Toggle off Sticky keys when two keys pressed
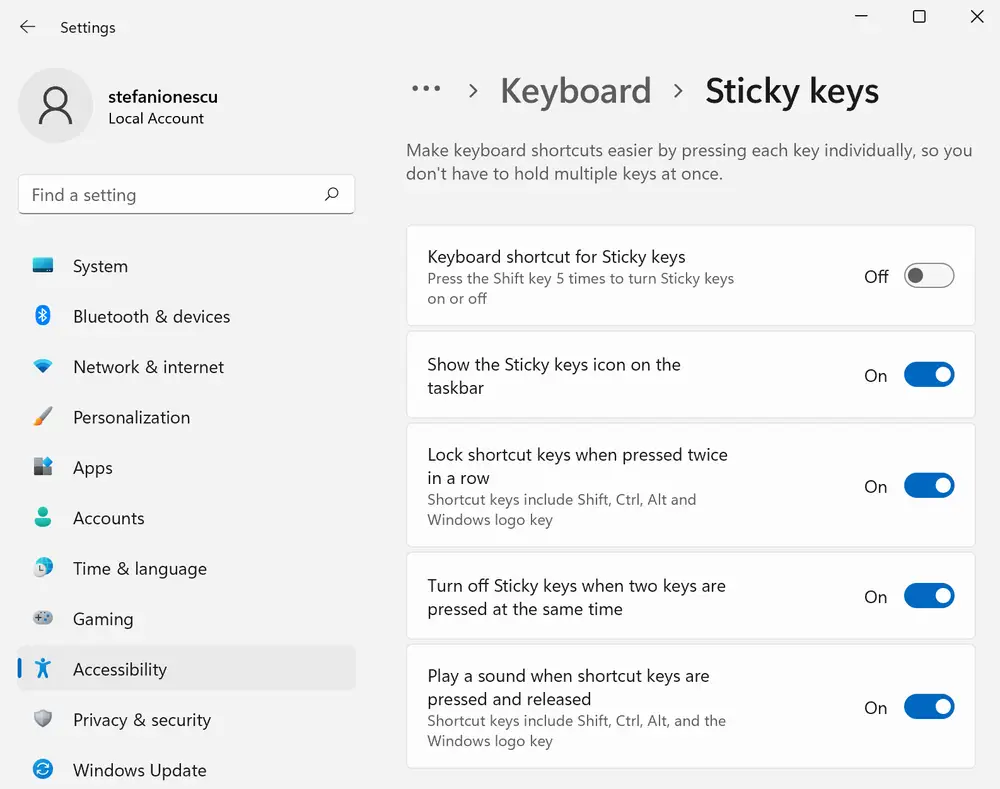This screenshot has height=789, width=1000. [x=929, y=596]
